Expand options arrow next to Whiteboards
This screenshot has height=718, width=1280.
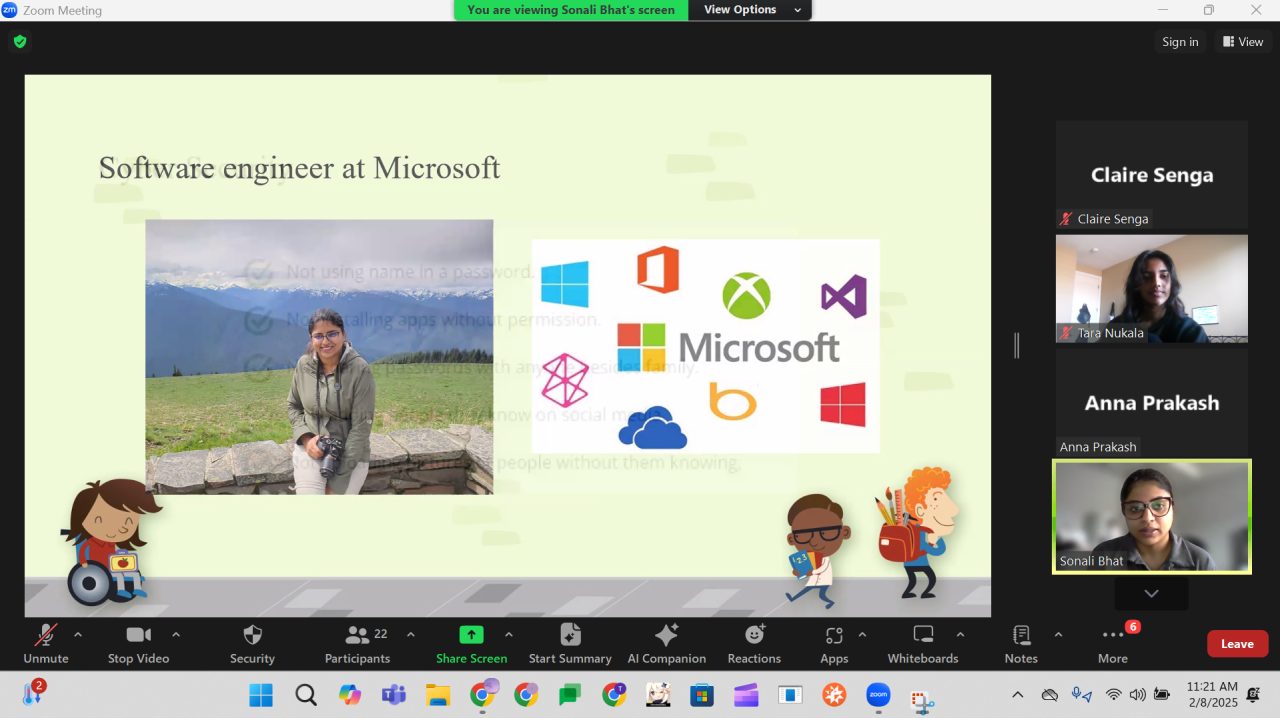[960, 635]
